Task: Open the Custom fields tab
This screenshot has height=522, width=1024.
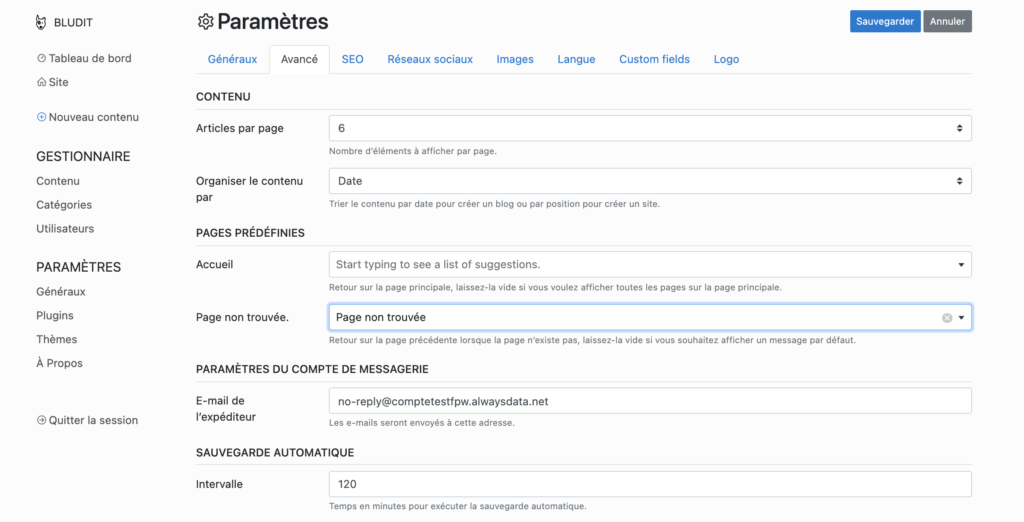Action: (x=654, y=59)
